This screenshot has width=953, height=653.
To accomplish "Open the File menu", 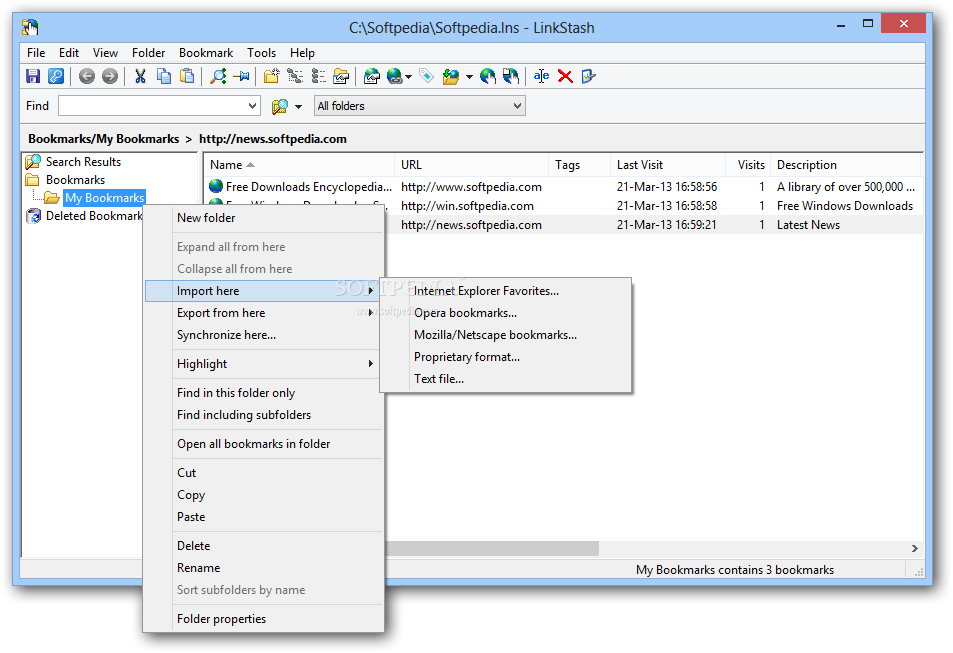I will point(36,53).
